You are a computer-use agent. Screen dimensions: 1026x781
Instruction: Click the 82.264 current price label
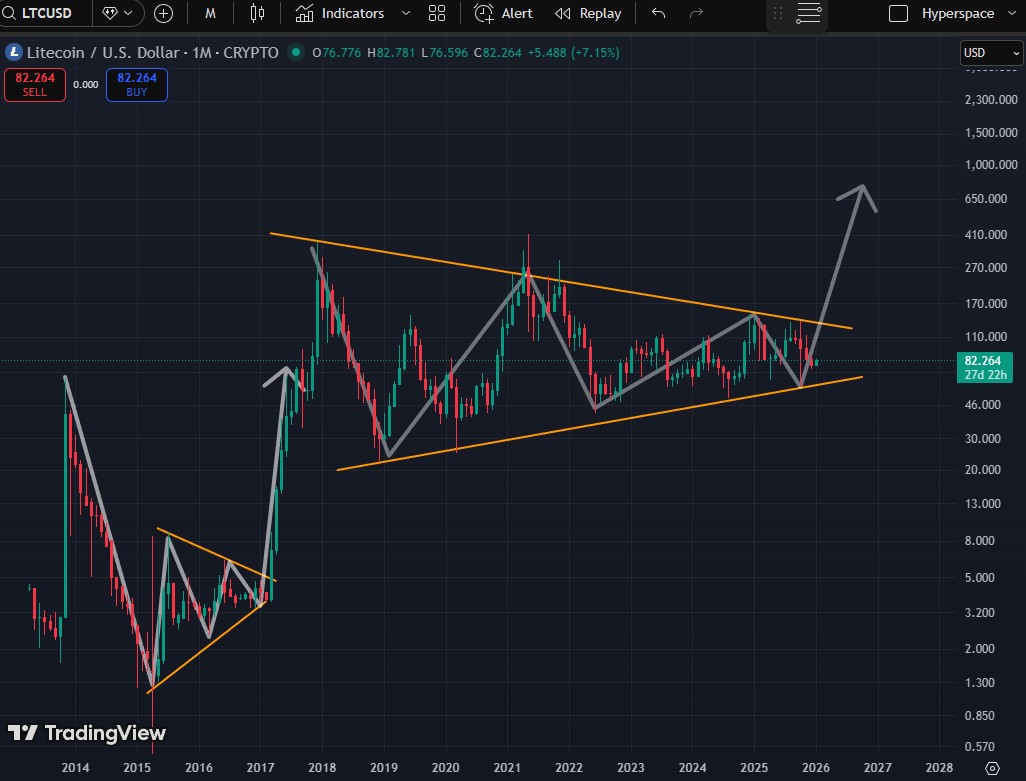point(982,360)
